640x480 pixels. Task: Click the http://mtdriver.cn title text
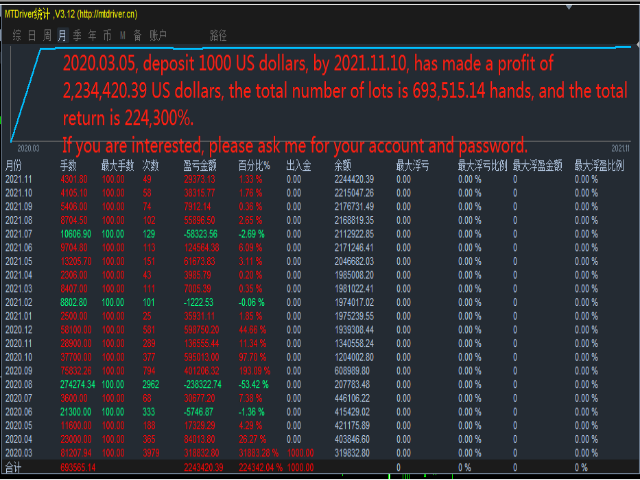pyautogui.click(x=108, y=14)
